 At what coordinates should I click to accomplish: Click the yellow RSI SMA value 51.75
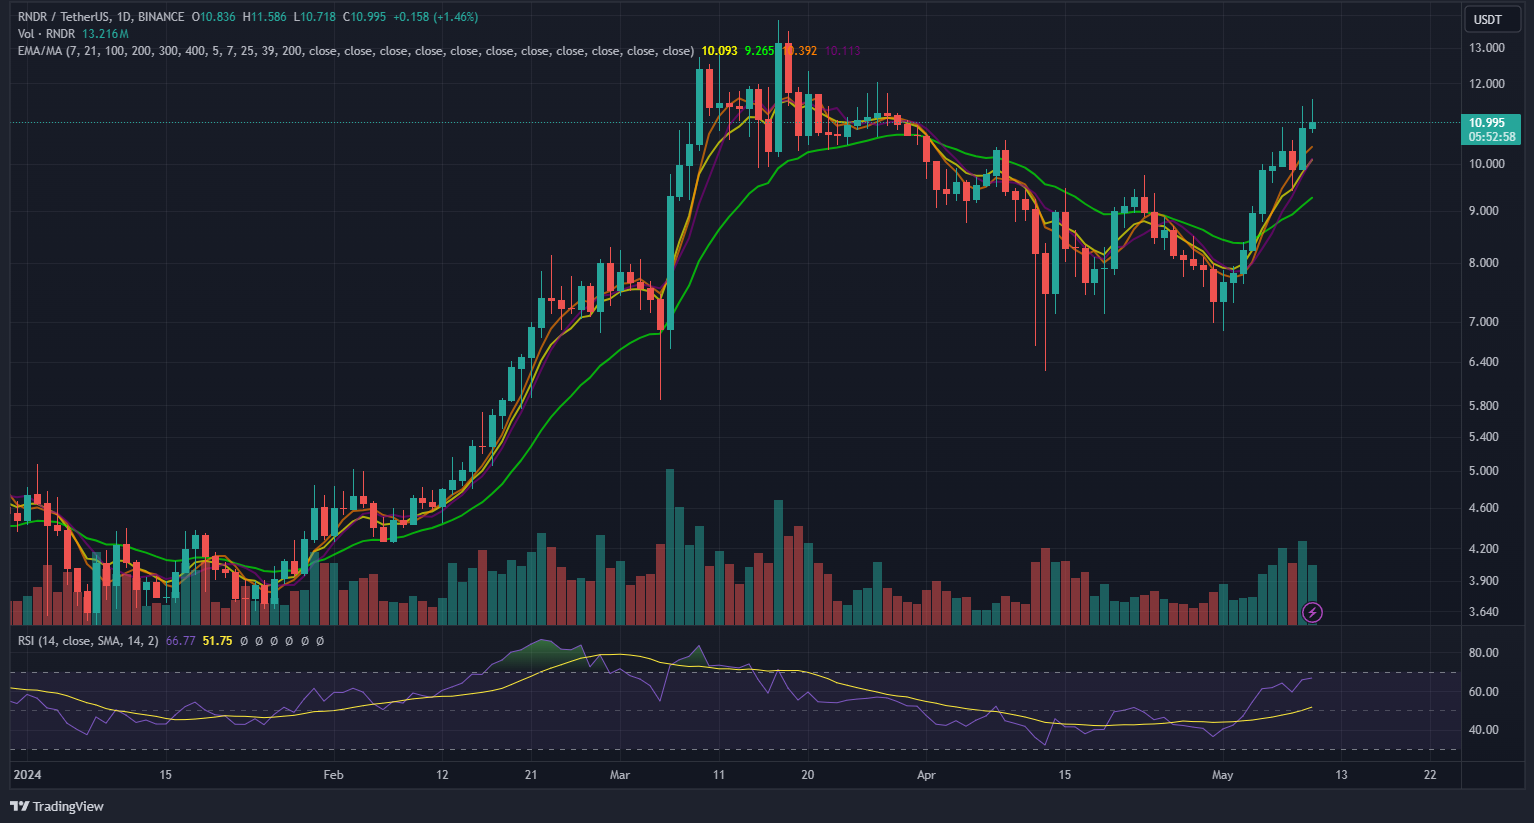click(217, 641)
